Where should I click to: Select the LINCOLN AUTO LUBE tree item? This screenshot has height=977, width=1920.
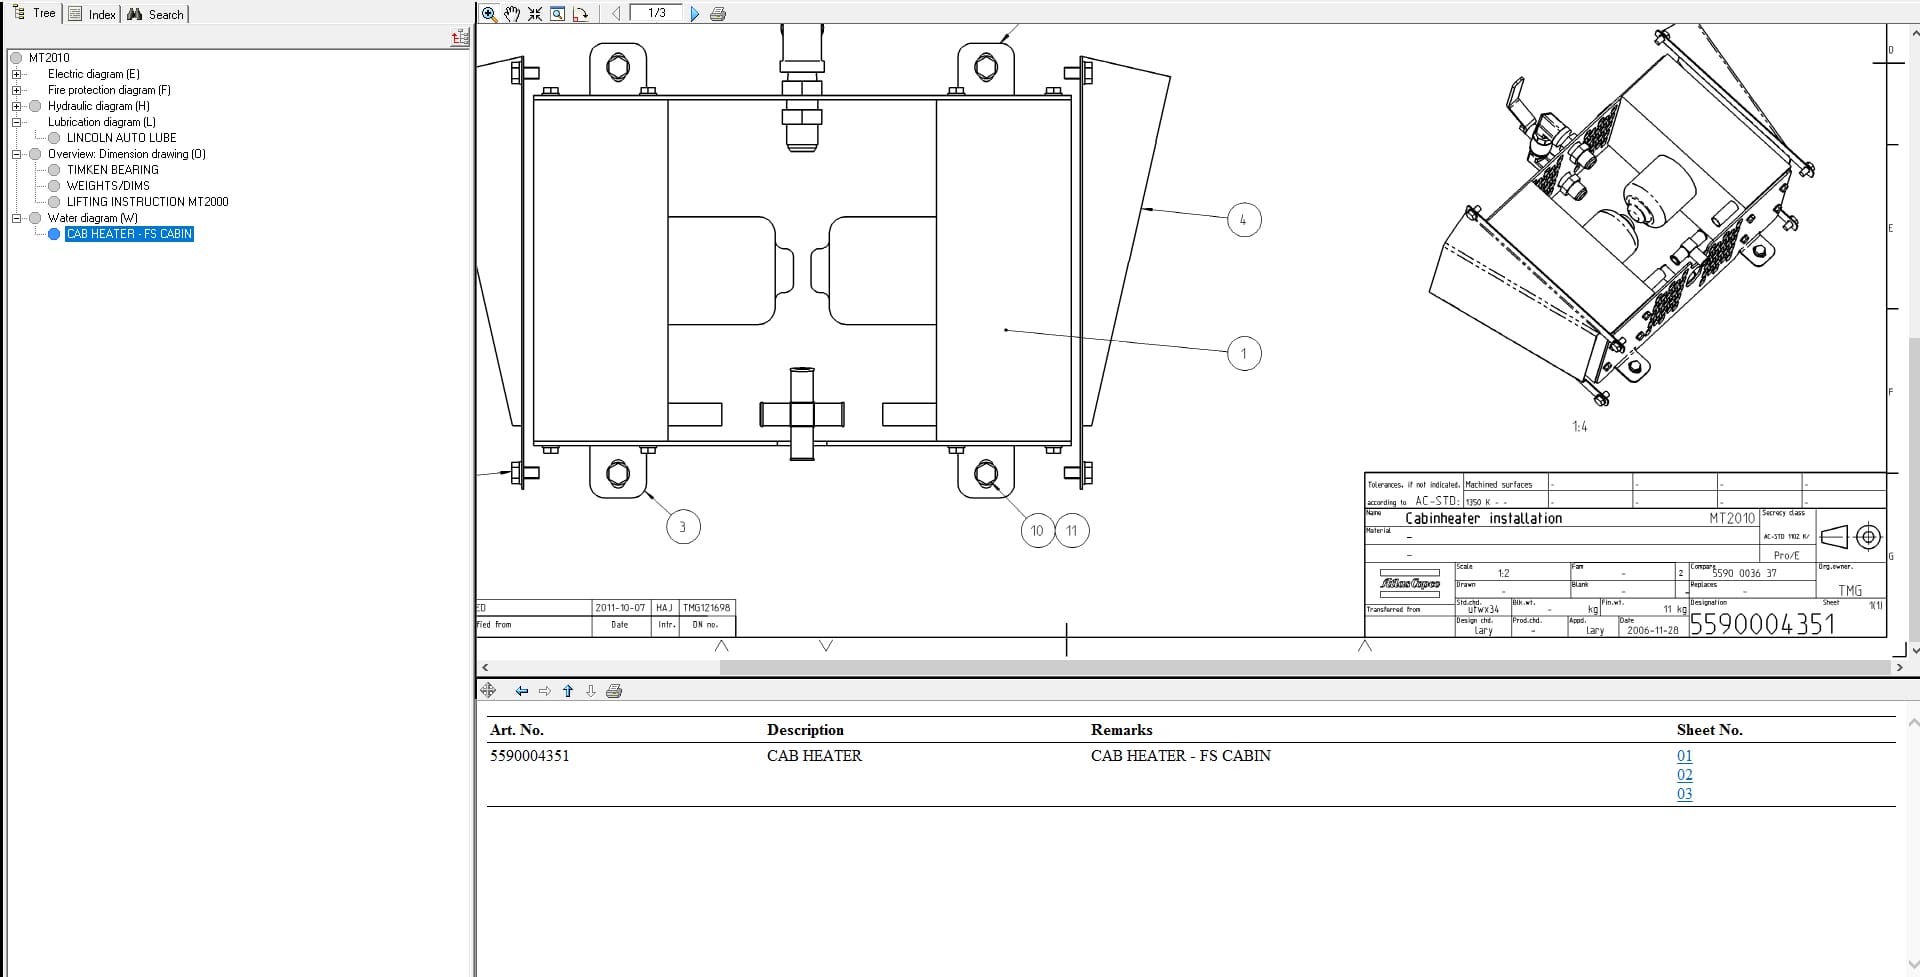121,138
